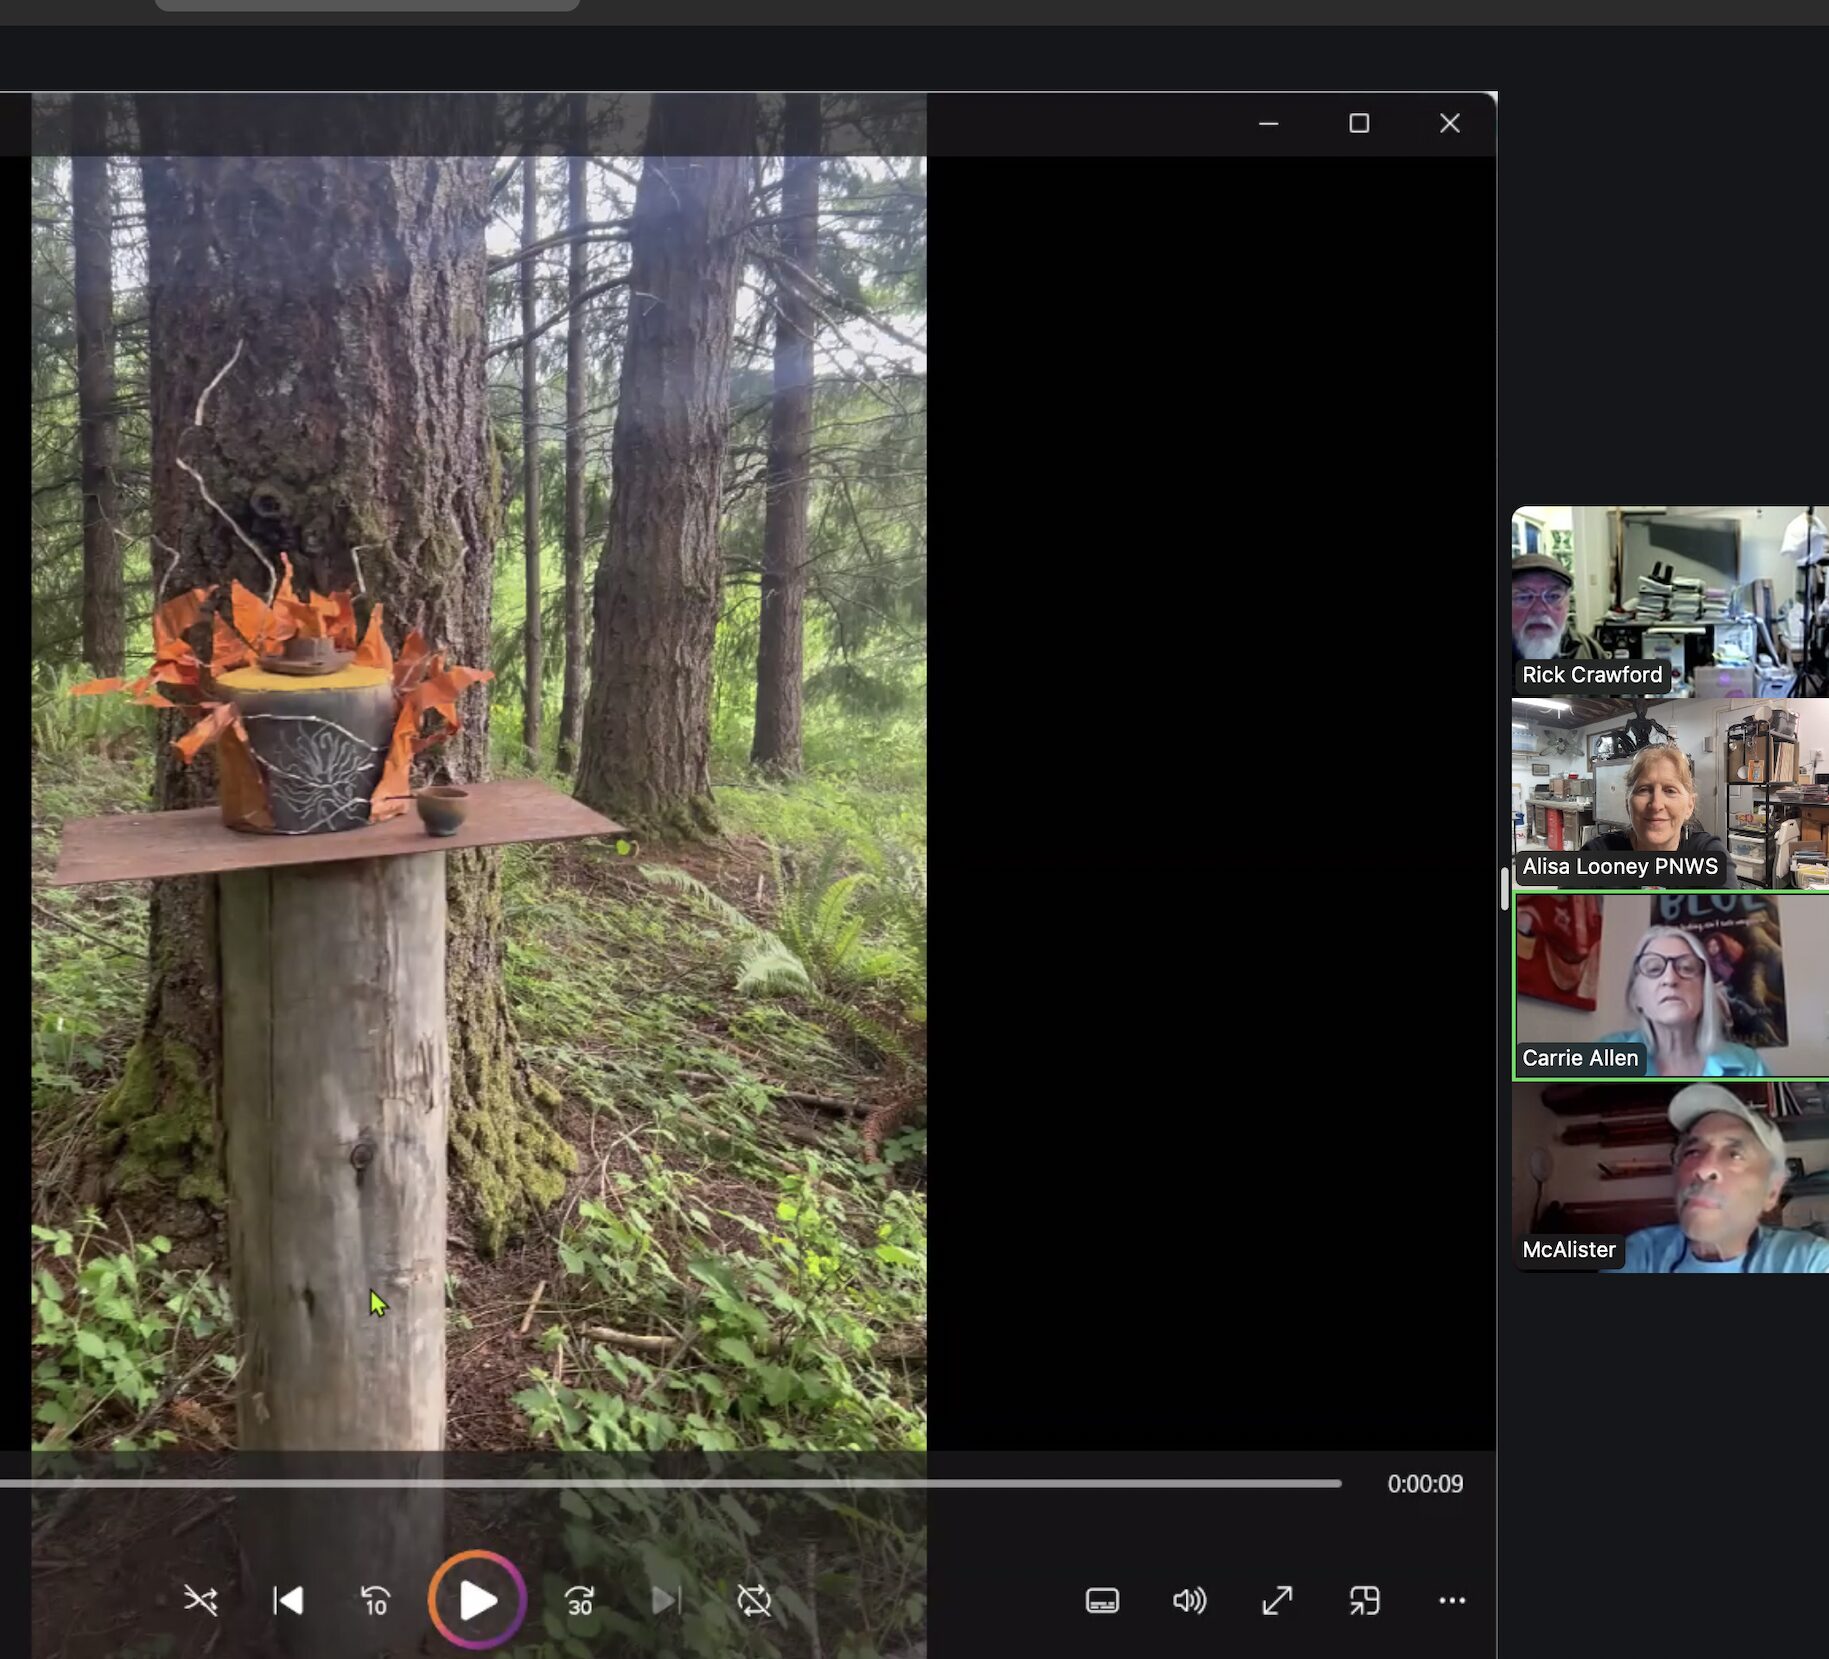Click the forest video frame
Screen dimensions: 1829x1659
pyautogui.click(x=479, y=802)
